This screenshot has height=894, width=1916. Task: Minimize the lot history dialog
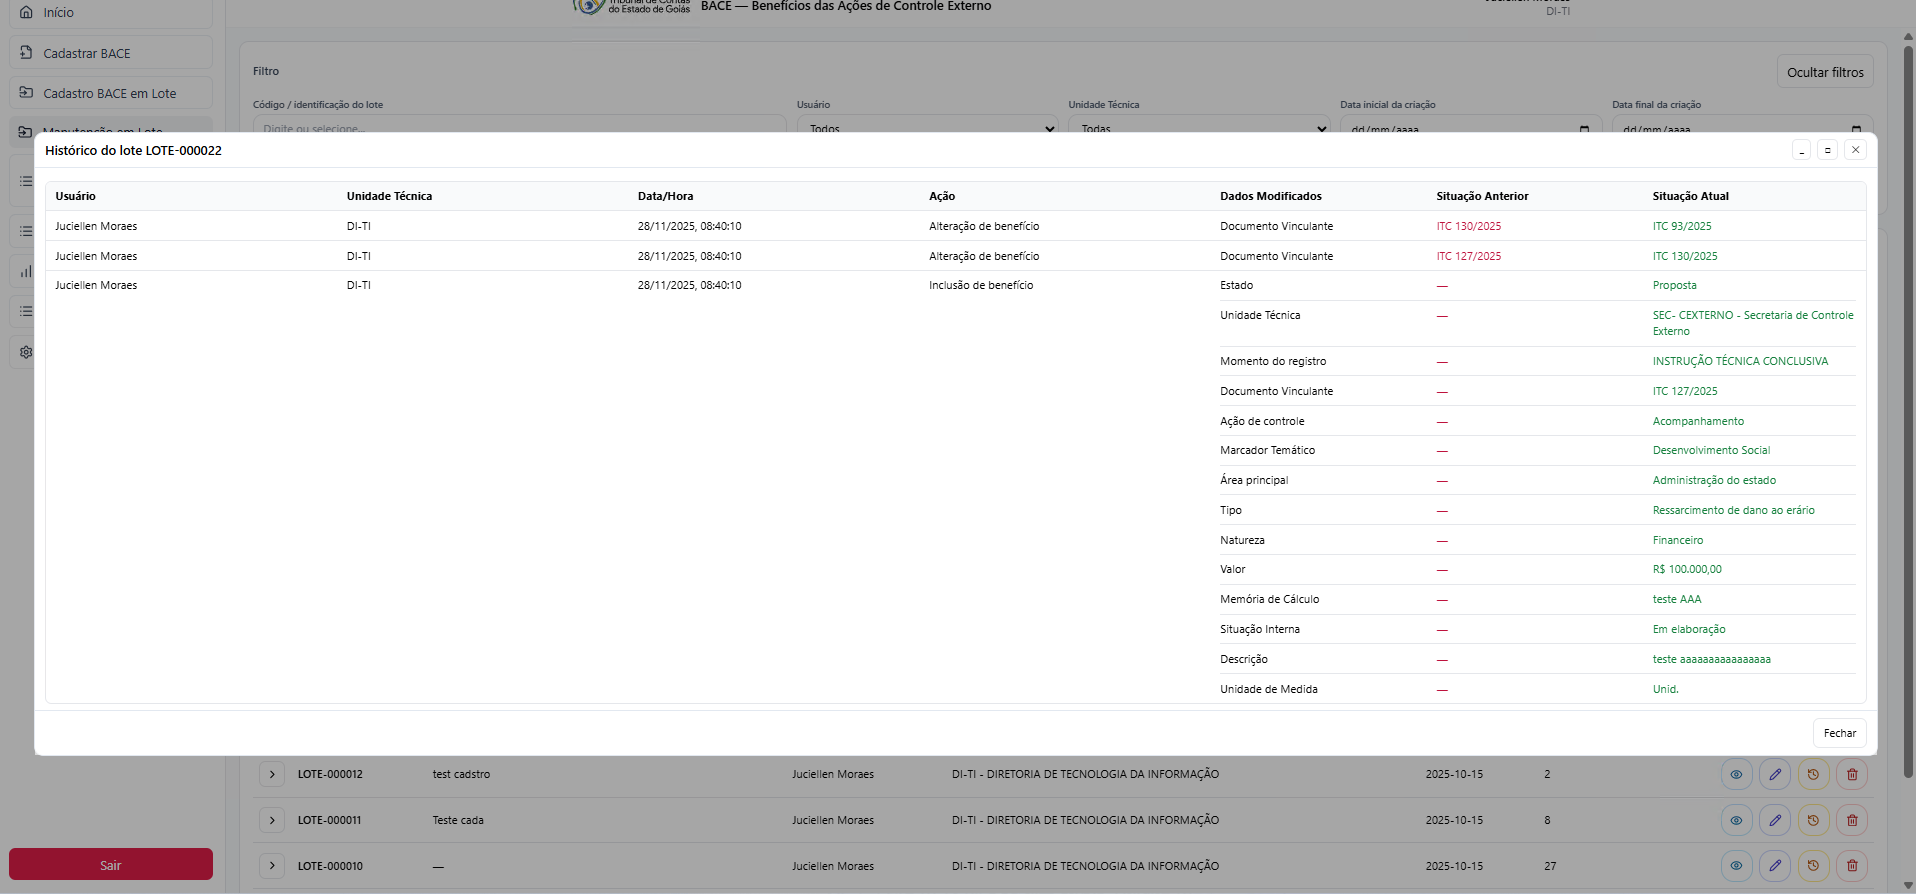click(x=1801, y=150)
